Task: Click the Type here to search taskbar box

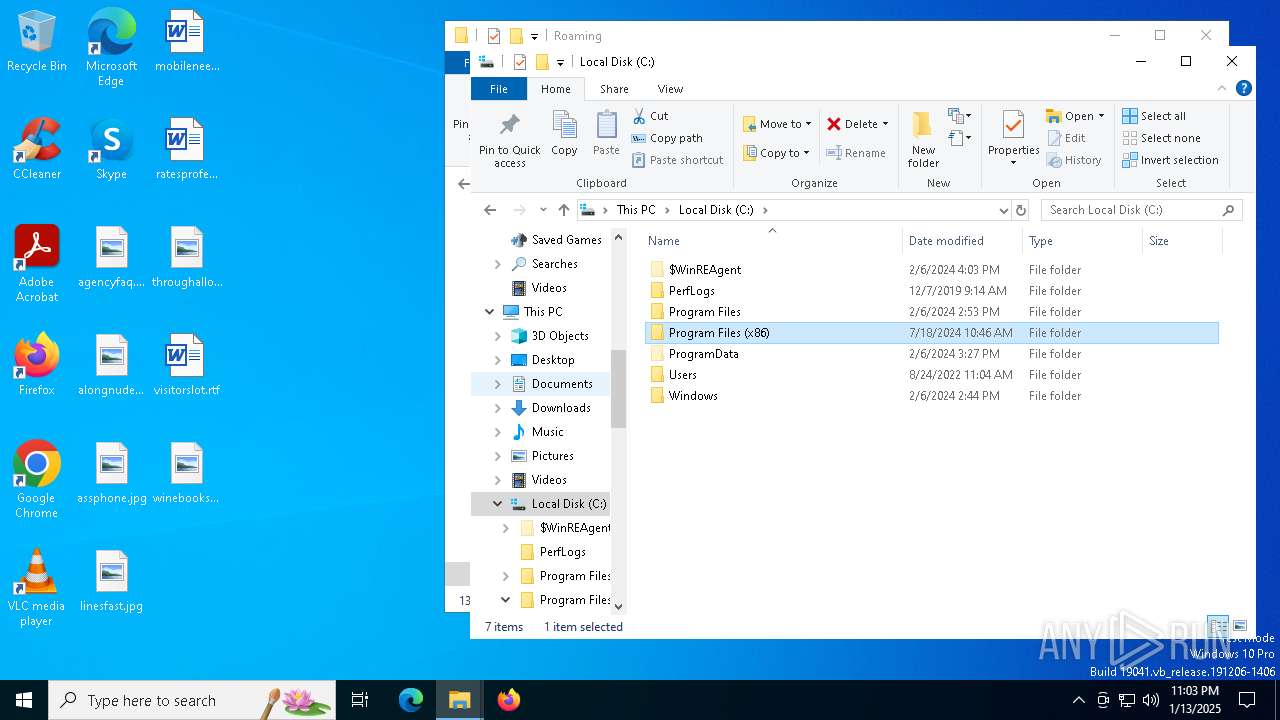Action: pos(192,700)
